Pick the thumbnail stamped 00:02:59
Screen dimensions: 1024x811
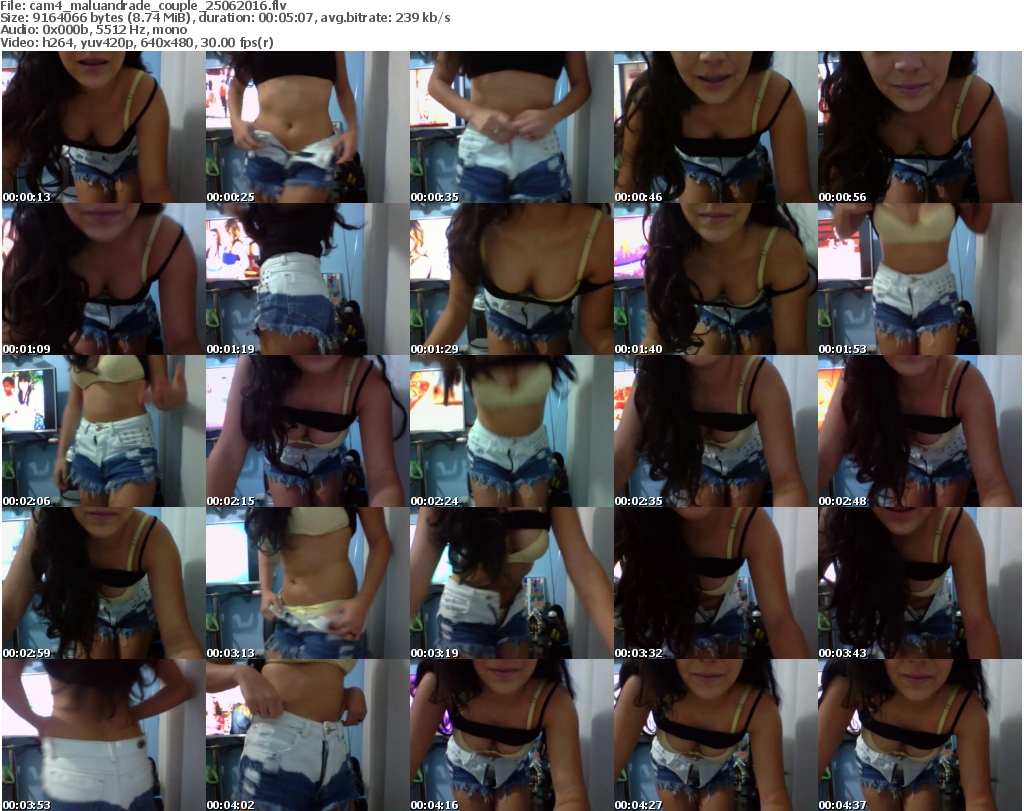pyautogui.click(x=103, y=583)
